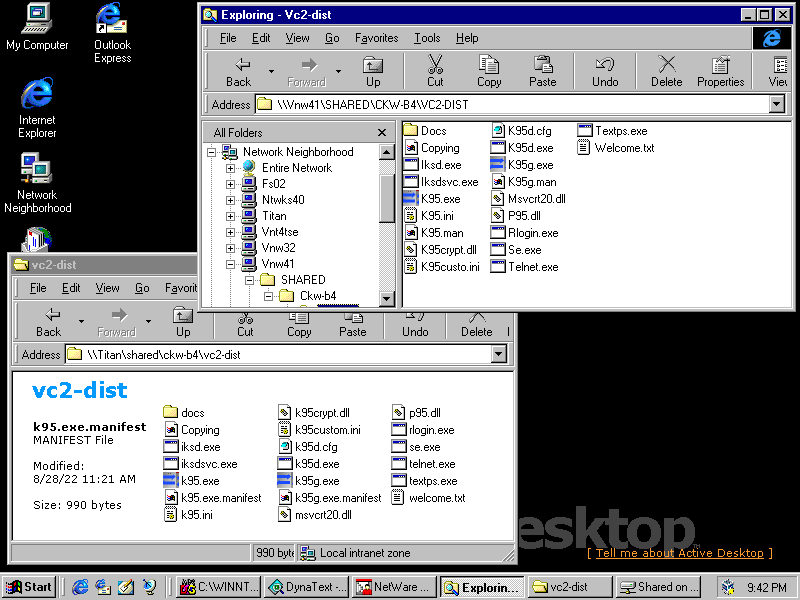Click Paste button in vc2-dist window toolbar
Screen dimensions: 800x600
point(353,327)
